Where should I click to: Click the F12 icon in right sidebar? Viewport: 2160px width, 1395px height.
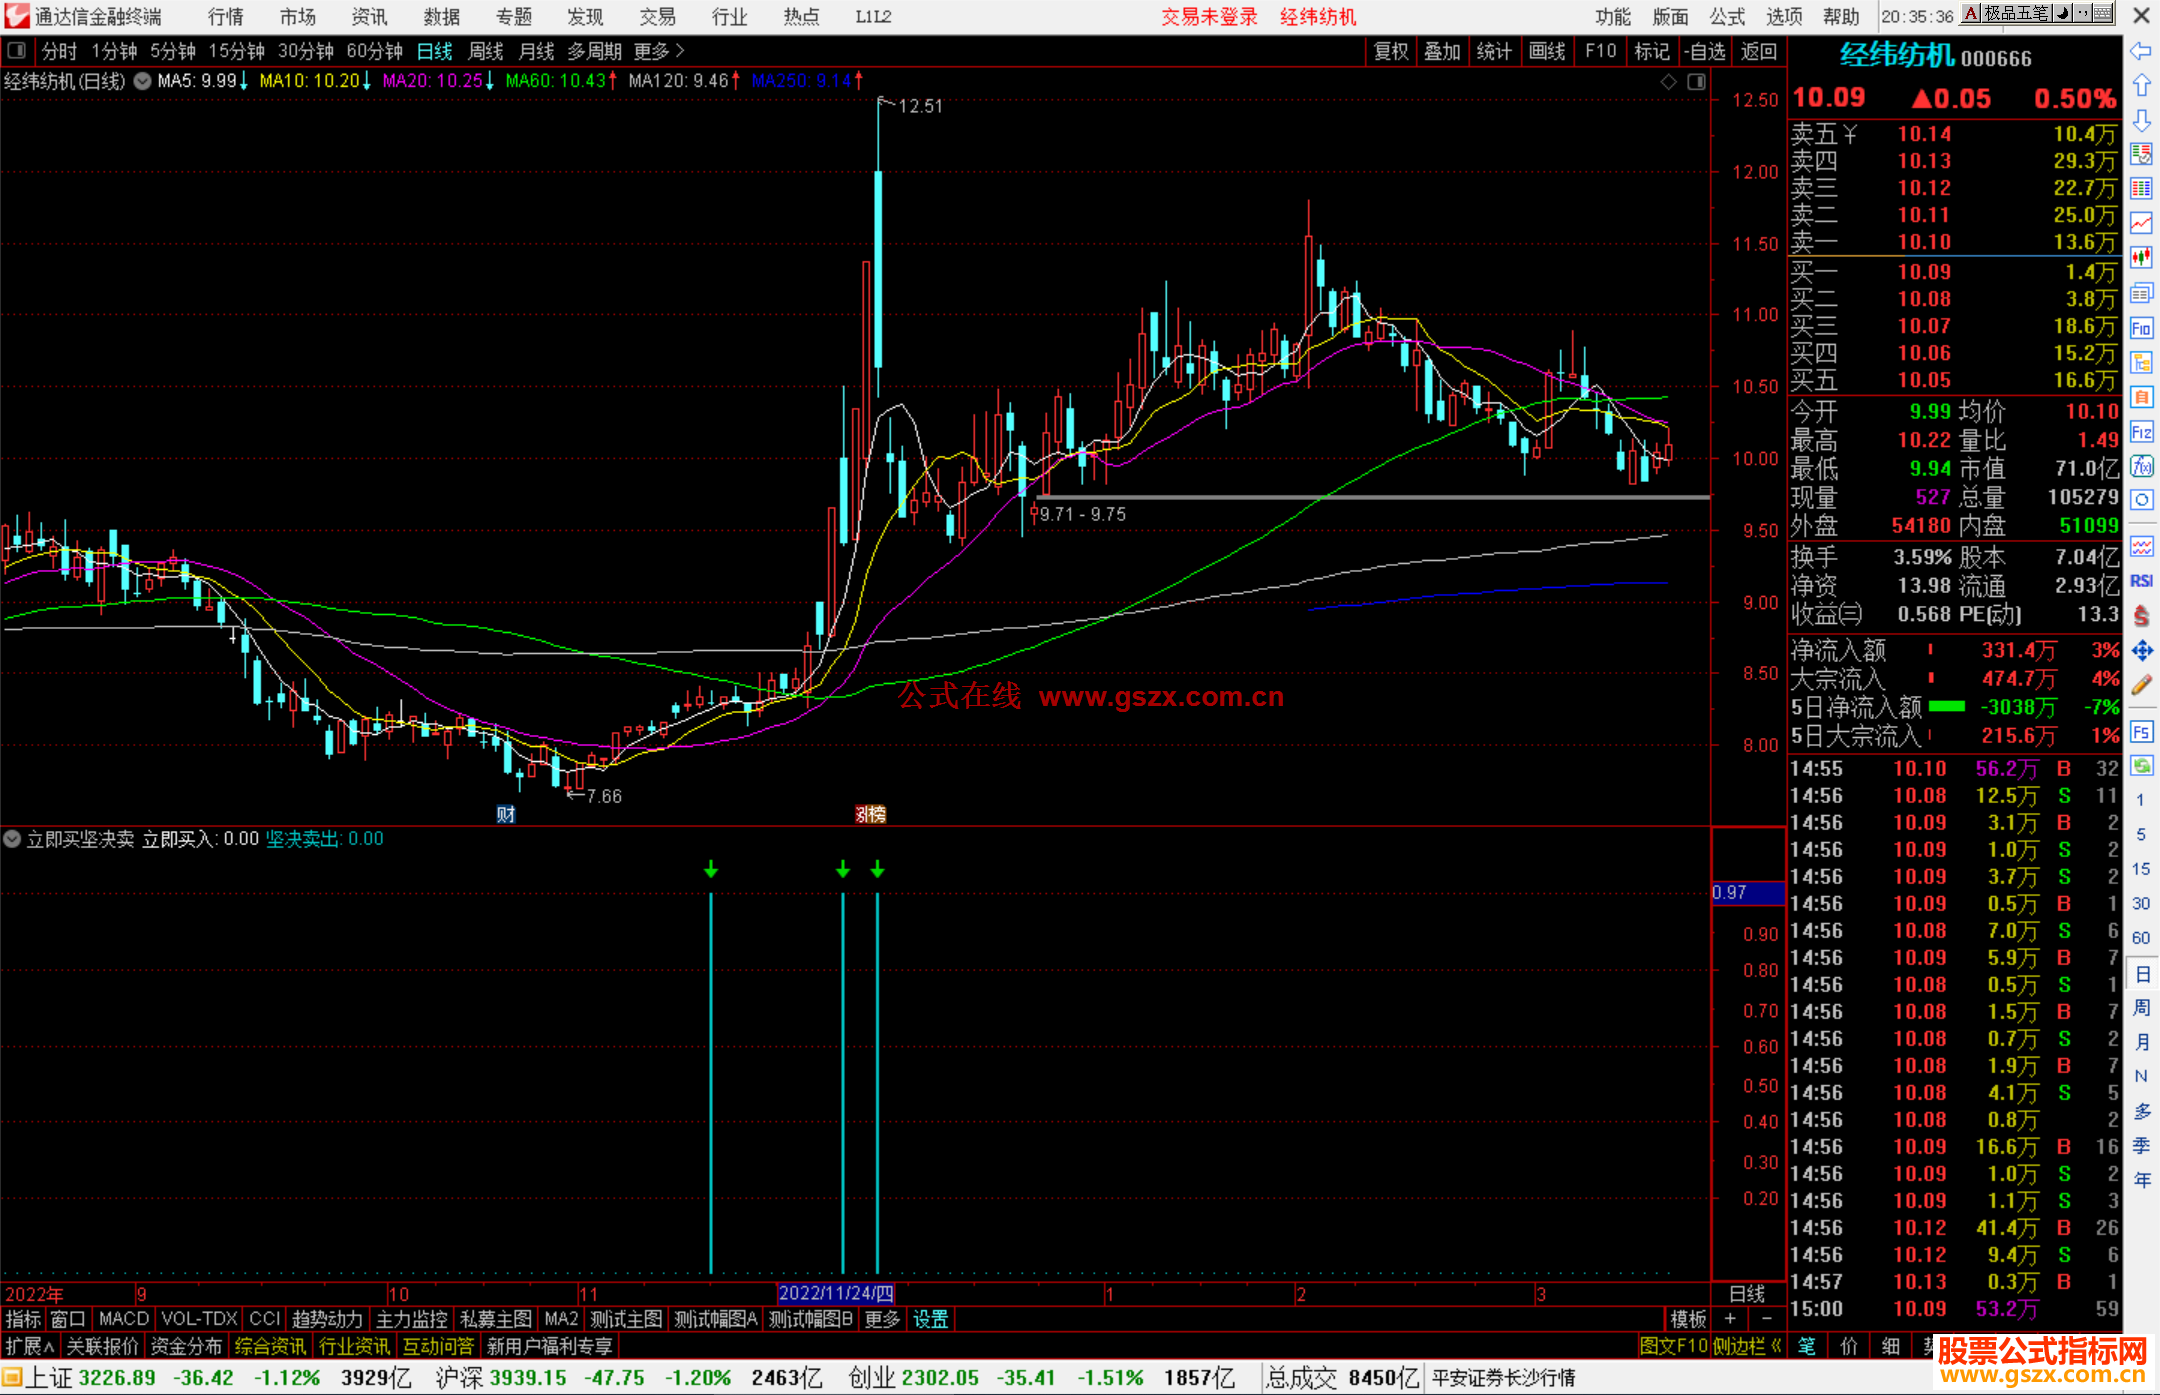pos(2141,432)
